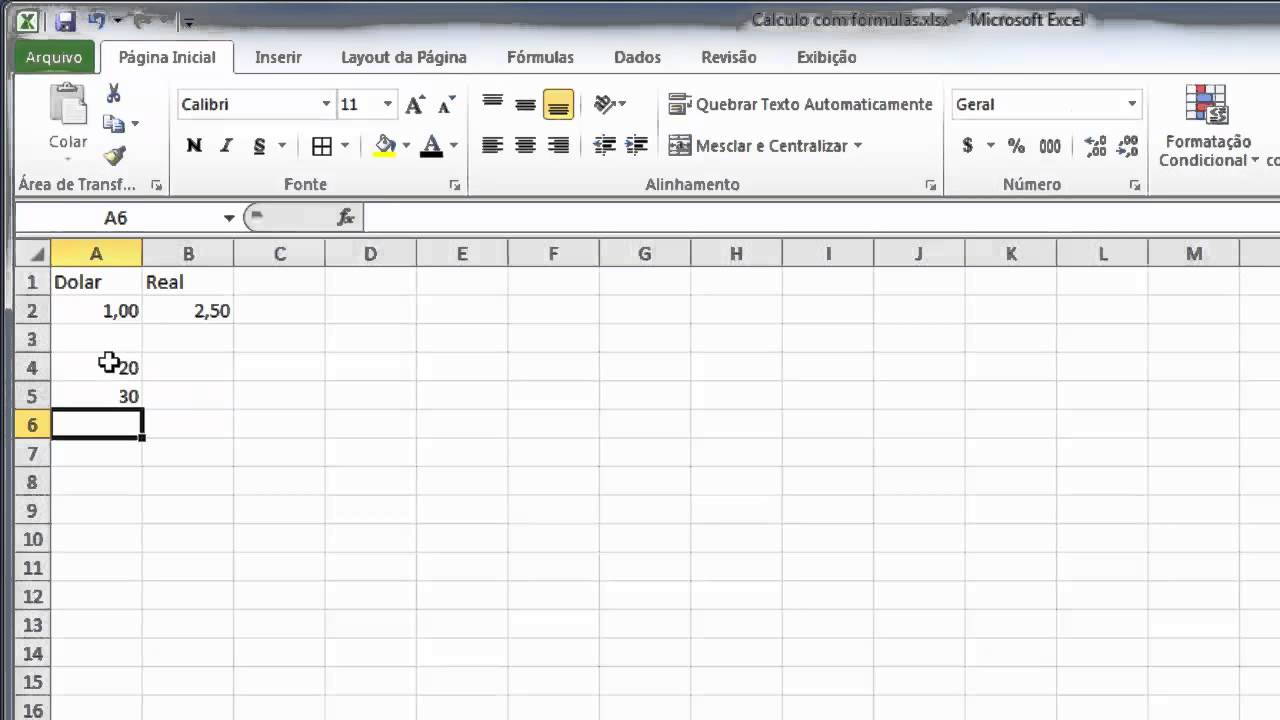The width and height of the screenshot is (1280, 720).
Task: Click Mesclar e Centralizar button
Action: click(757, 146)
